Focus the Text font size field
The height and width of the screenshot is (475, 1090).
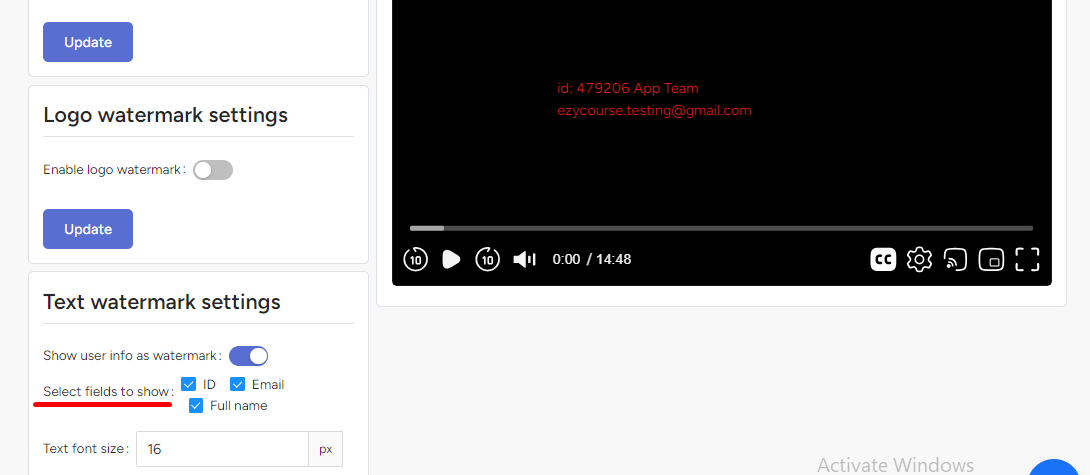click(x=222, y=449)
